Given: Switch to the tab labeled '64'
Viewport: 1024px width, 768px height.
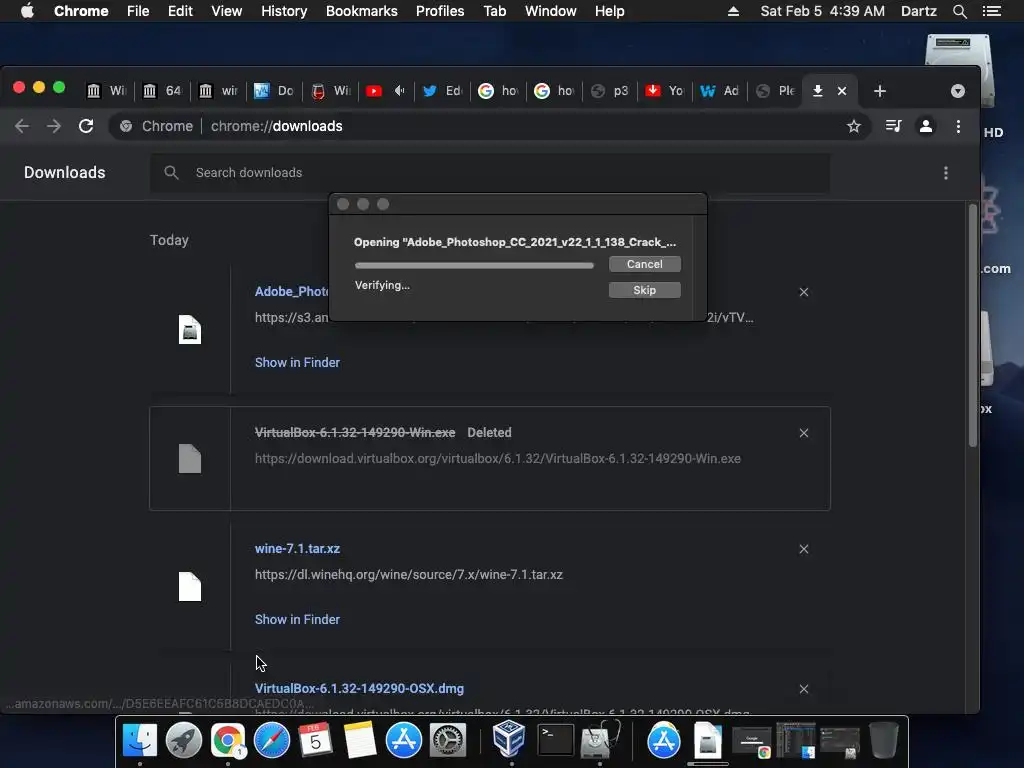Looking at the screenshot, I should [162, 91].
